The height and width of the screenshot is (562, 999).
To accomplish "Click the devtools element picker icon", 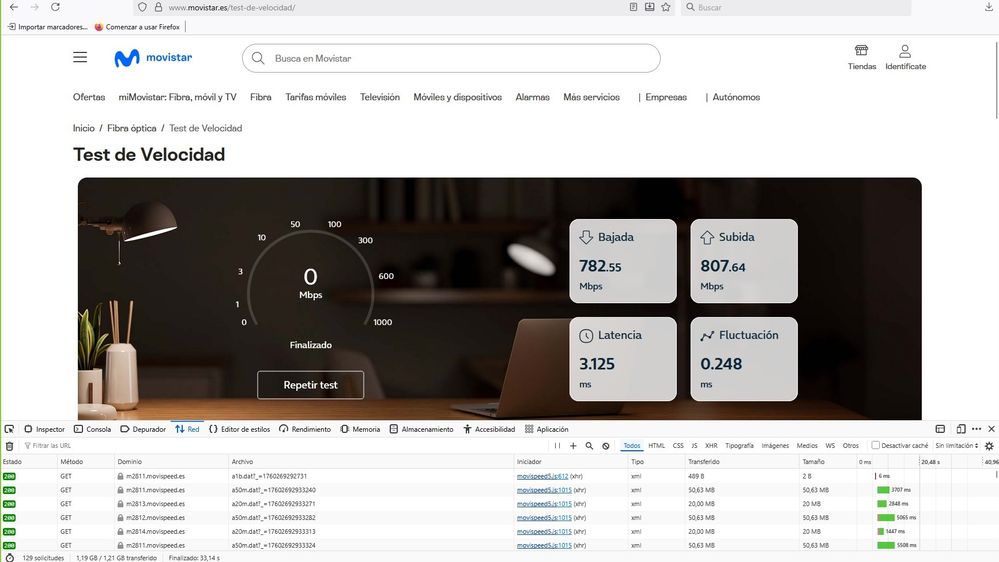I will (9, 429).
